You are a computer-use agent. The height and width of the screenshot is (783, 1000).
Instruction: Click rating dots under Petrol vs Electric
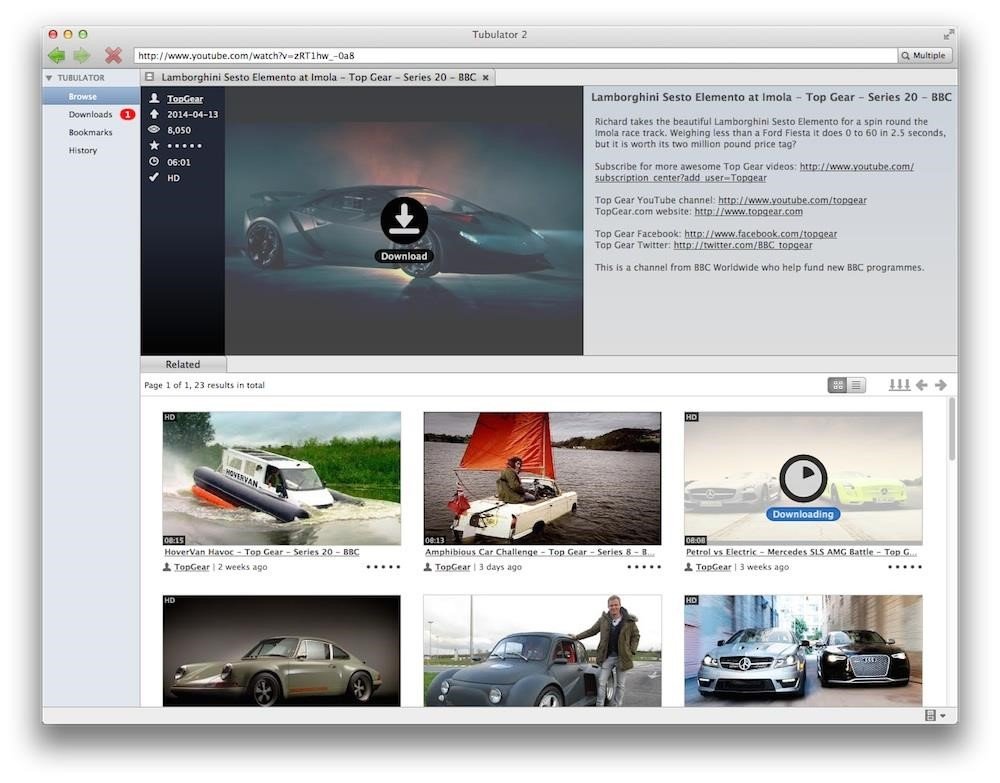pos(905,567)
